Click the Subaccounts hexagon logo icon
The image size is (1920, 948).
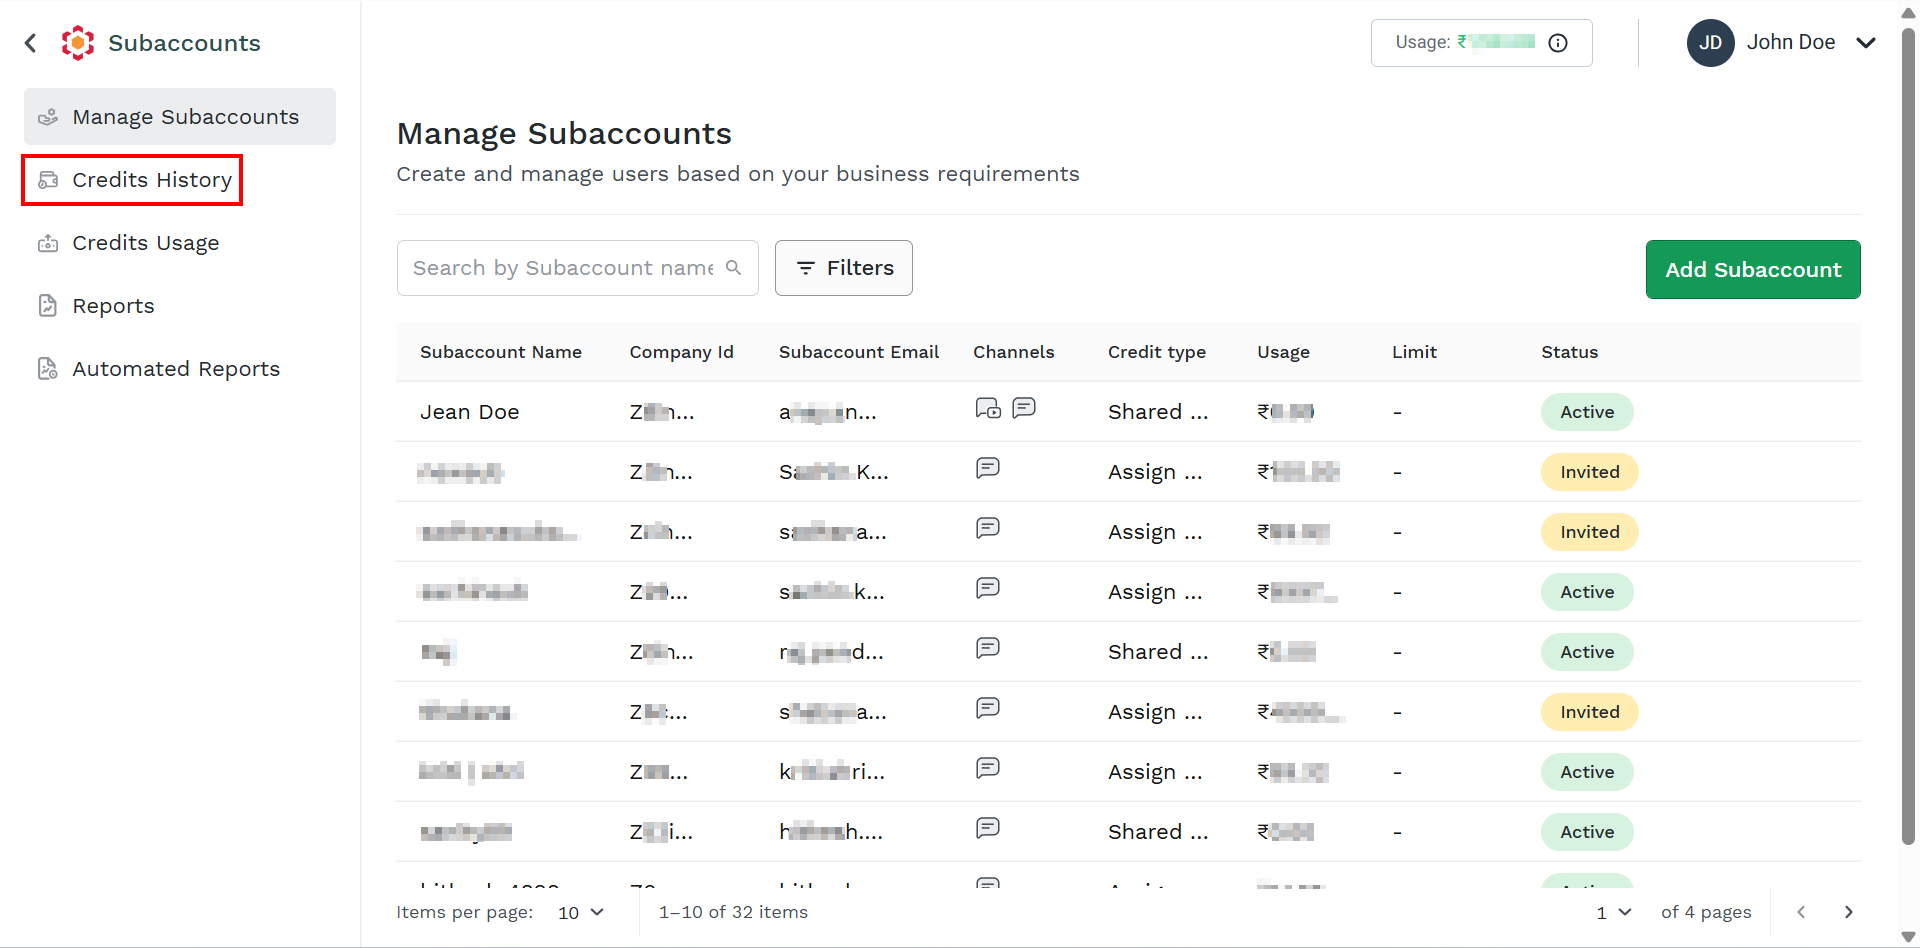pos(78,43)
